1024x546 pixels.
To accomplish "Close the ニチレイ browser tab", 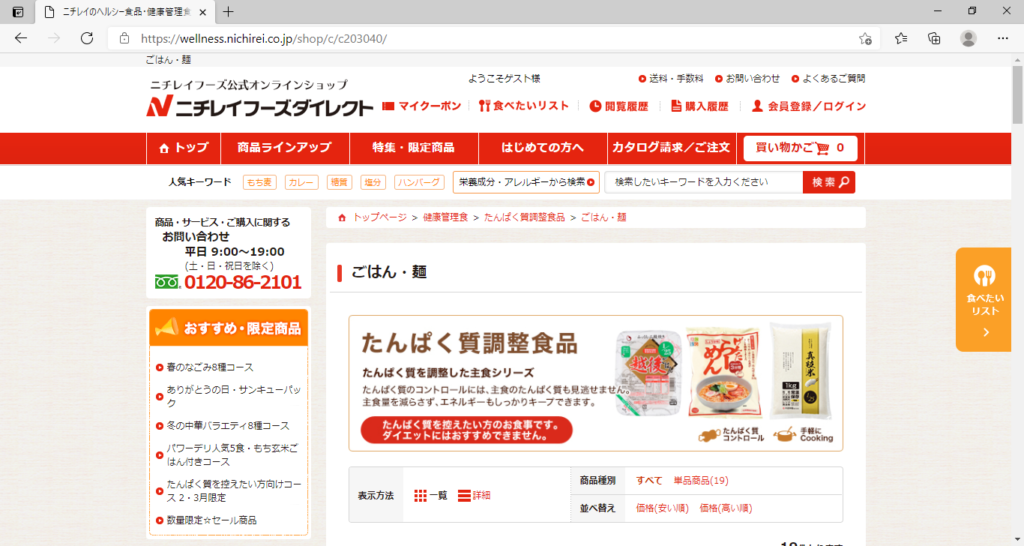I will 202,12.
